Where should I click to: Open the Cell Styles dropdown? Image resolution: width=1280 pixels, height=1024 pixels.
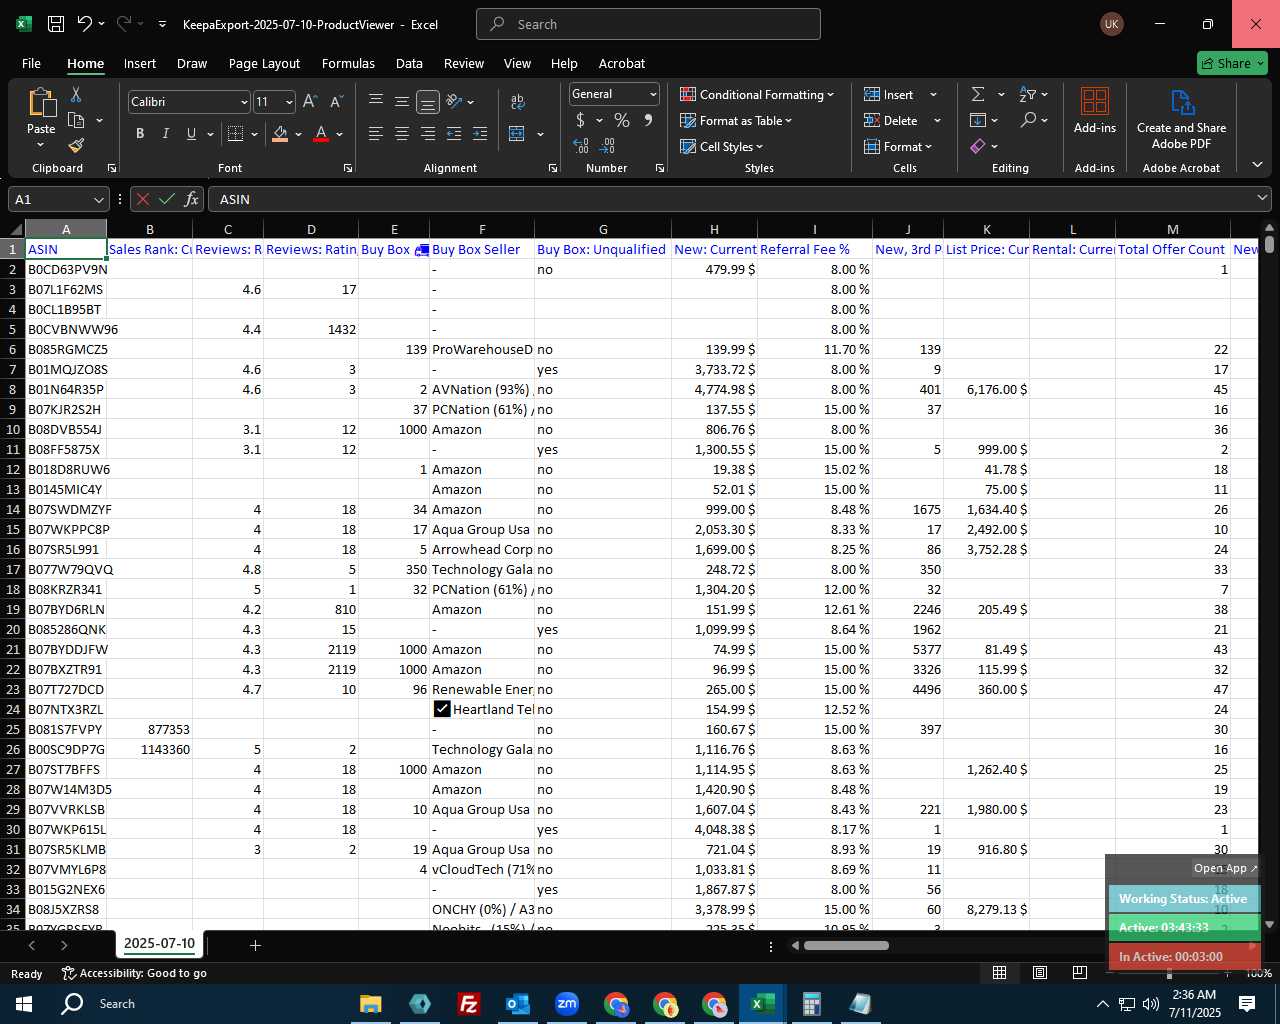coord(721,146)
